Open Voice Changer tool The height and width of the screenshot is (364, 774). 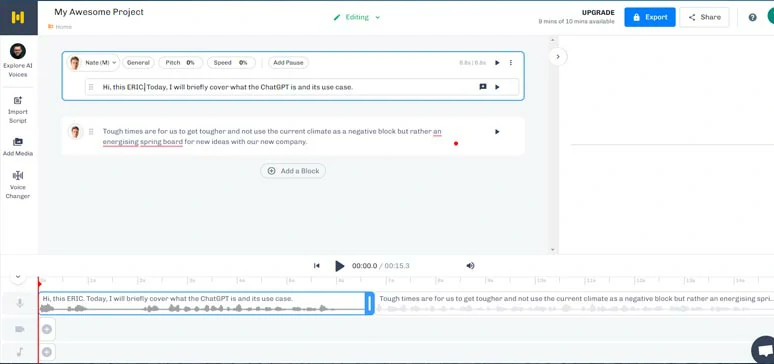click(x=18, y=185)
